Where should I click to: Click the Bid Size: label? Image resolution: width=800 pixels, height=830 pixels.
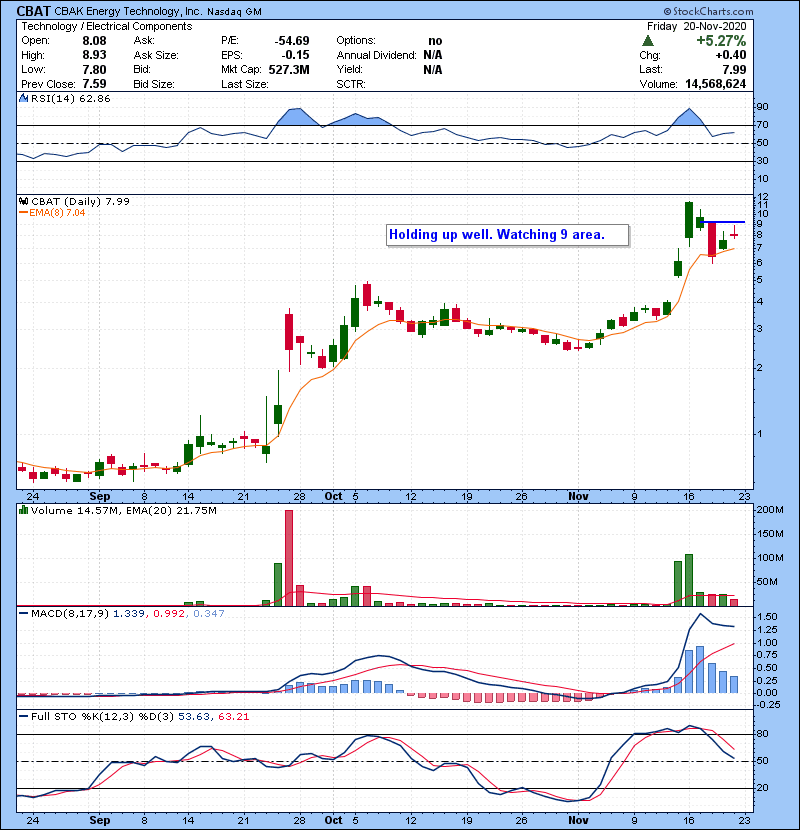coord(154,84)
